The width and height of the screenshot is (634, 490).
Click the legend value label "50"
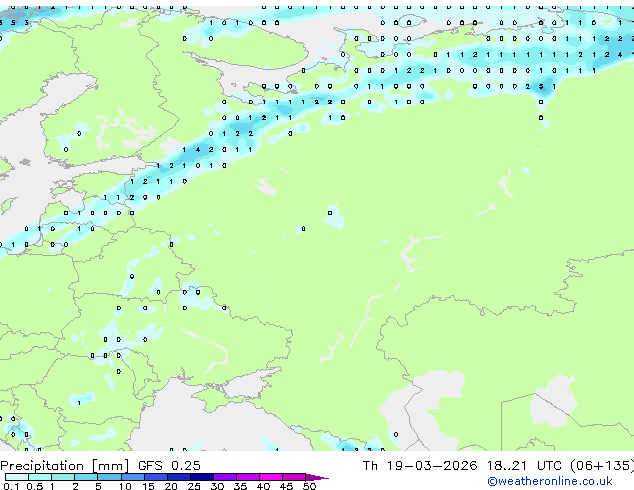click(x=309, y=486)
